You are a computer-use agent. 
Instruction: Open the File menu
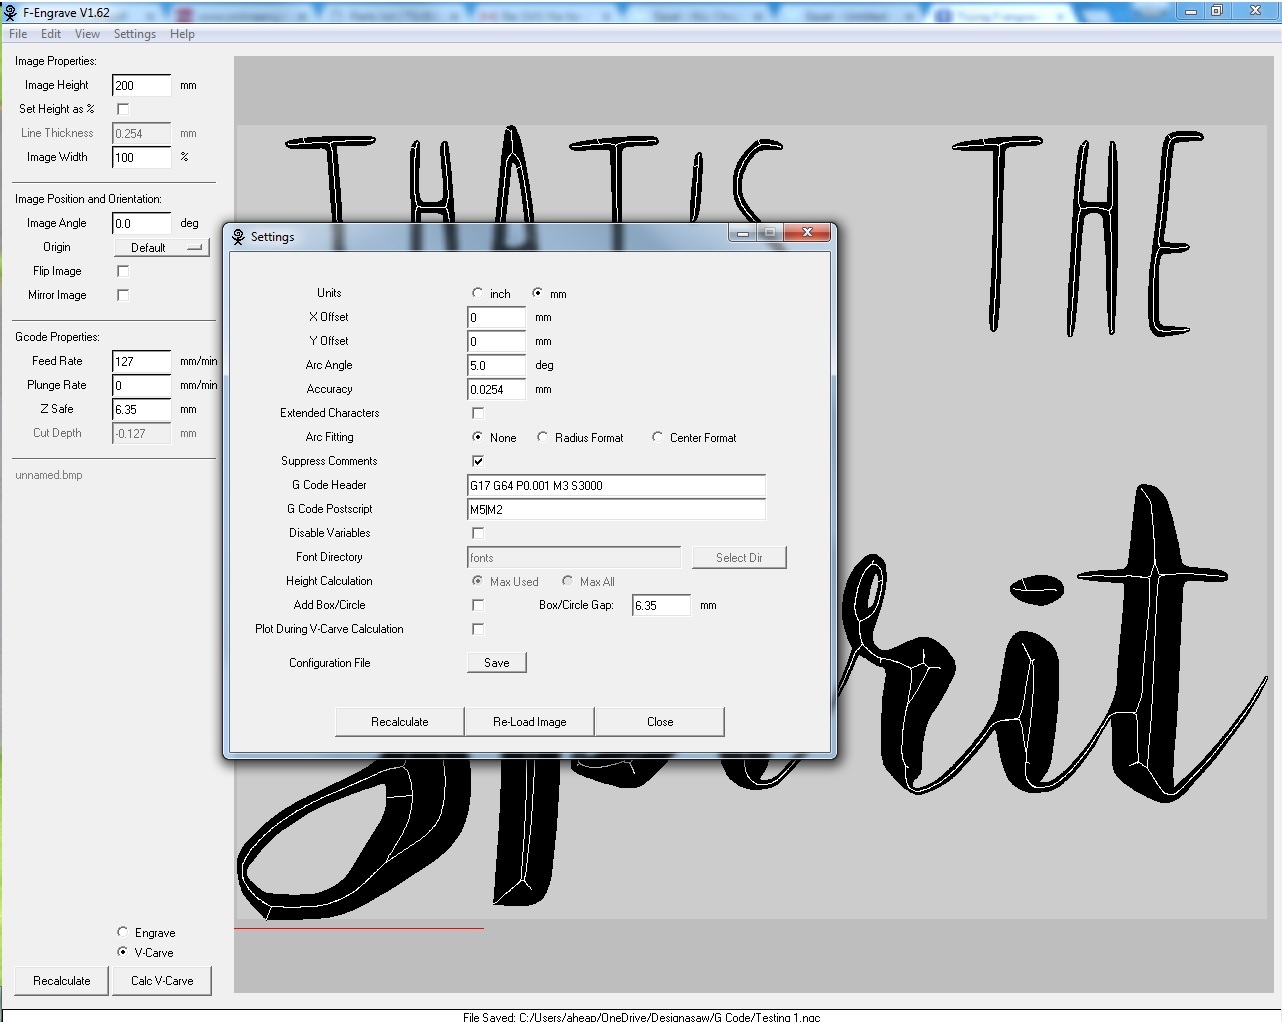(18, 34)
